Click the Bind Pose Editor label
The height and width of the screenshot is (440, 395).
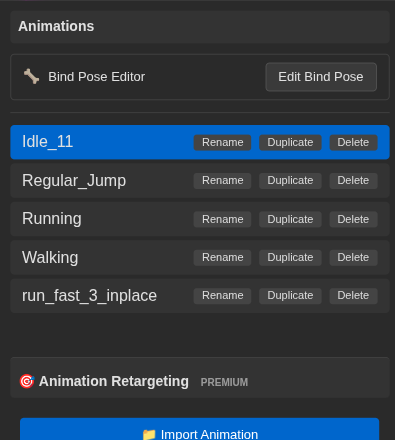click(x=97, y=77)
